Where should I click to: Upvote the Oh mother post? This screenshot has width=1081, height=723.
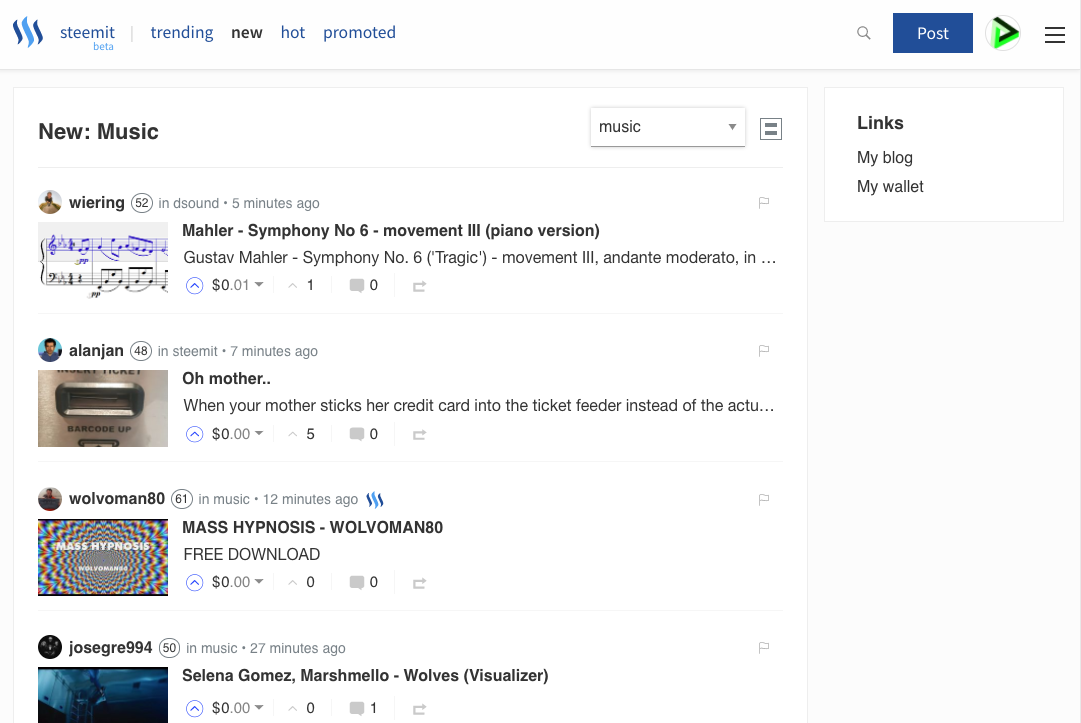(194, 434)
